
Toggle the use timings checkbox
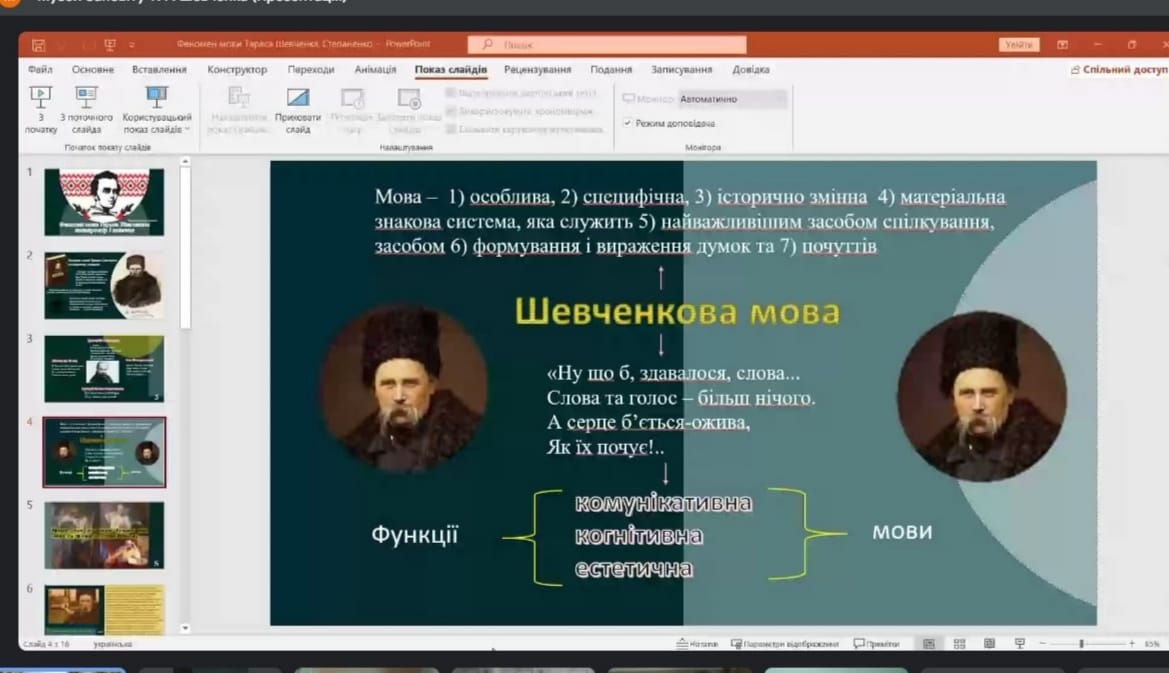point(450,111)
